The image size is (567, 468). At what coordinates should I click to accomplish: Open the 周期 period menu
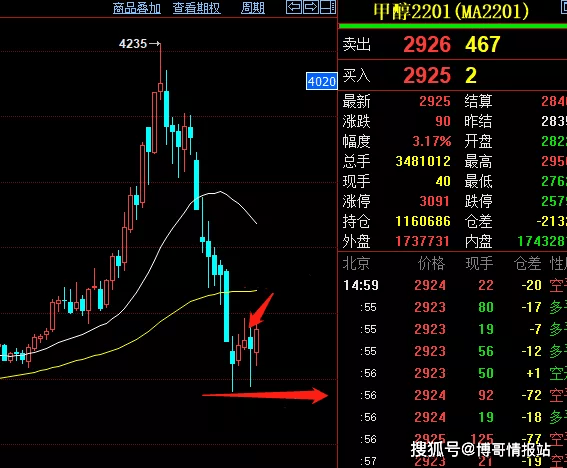point(253,8)
